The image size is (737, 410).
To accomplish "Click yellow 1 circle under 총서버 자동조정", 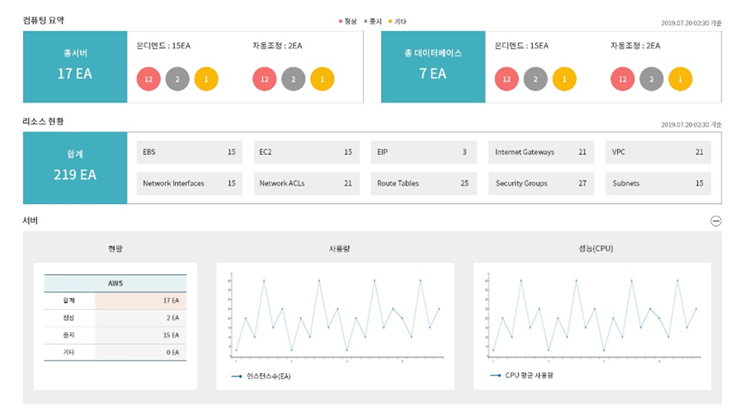I will pyautogui.click(x=322, y=79).
